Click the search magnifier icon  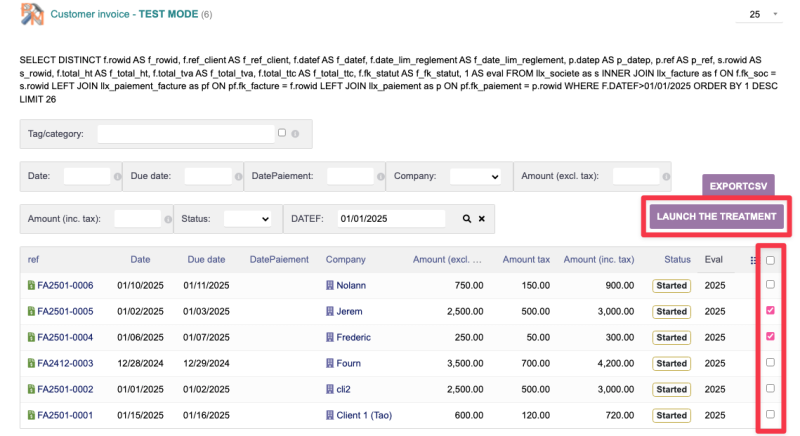(x=466, y=218)
